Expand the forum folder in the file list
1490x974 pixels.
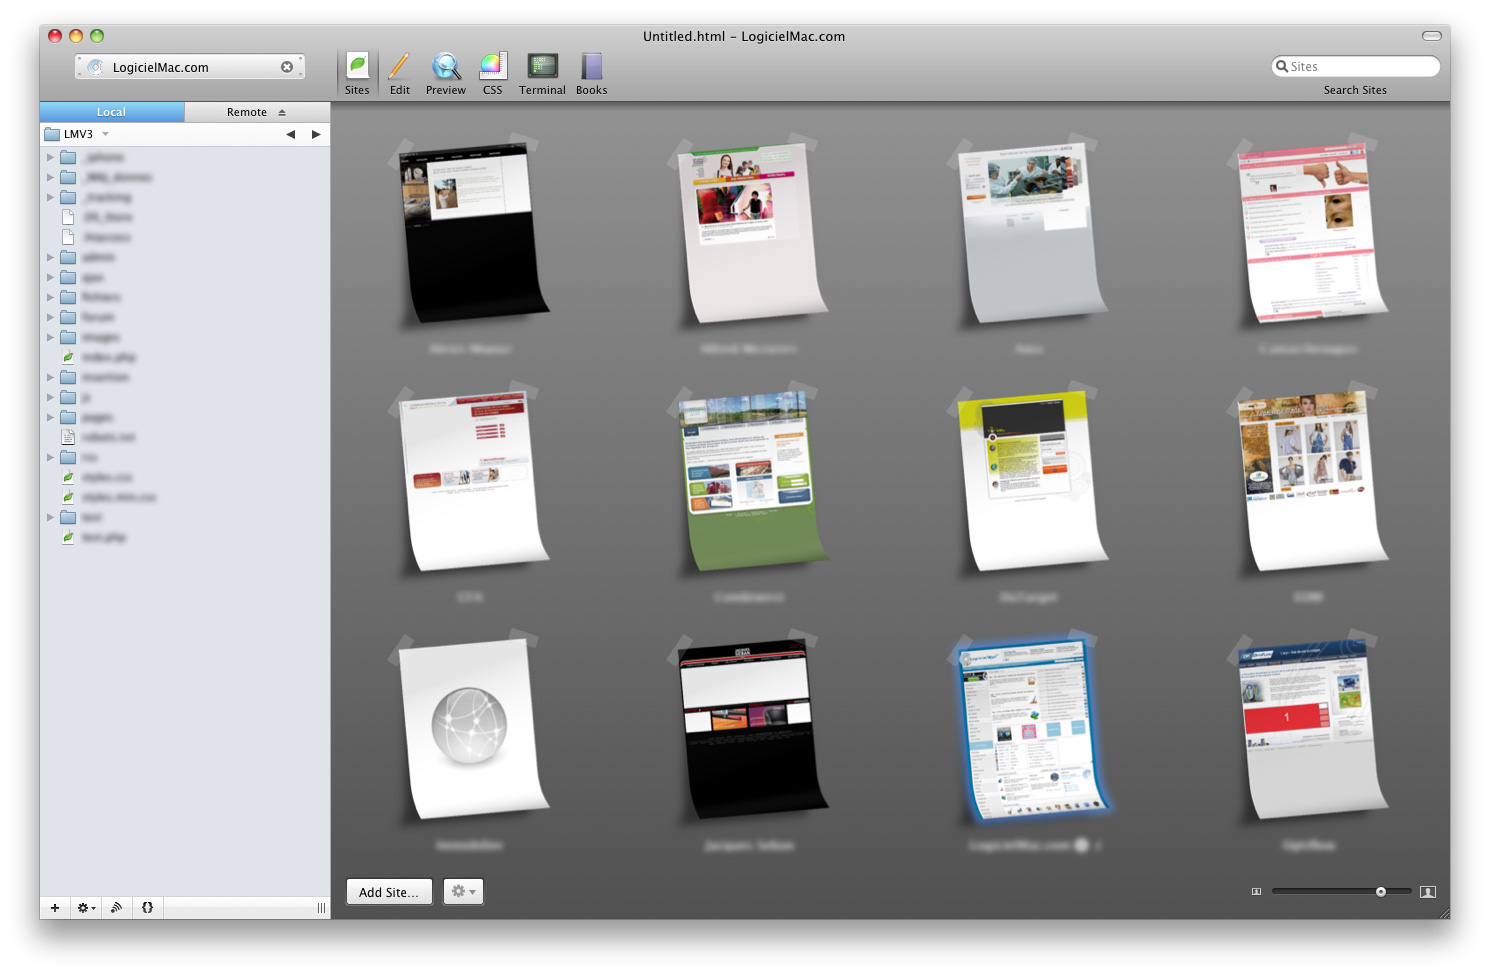50,317
